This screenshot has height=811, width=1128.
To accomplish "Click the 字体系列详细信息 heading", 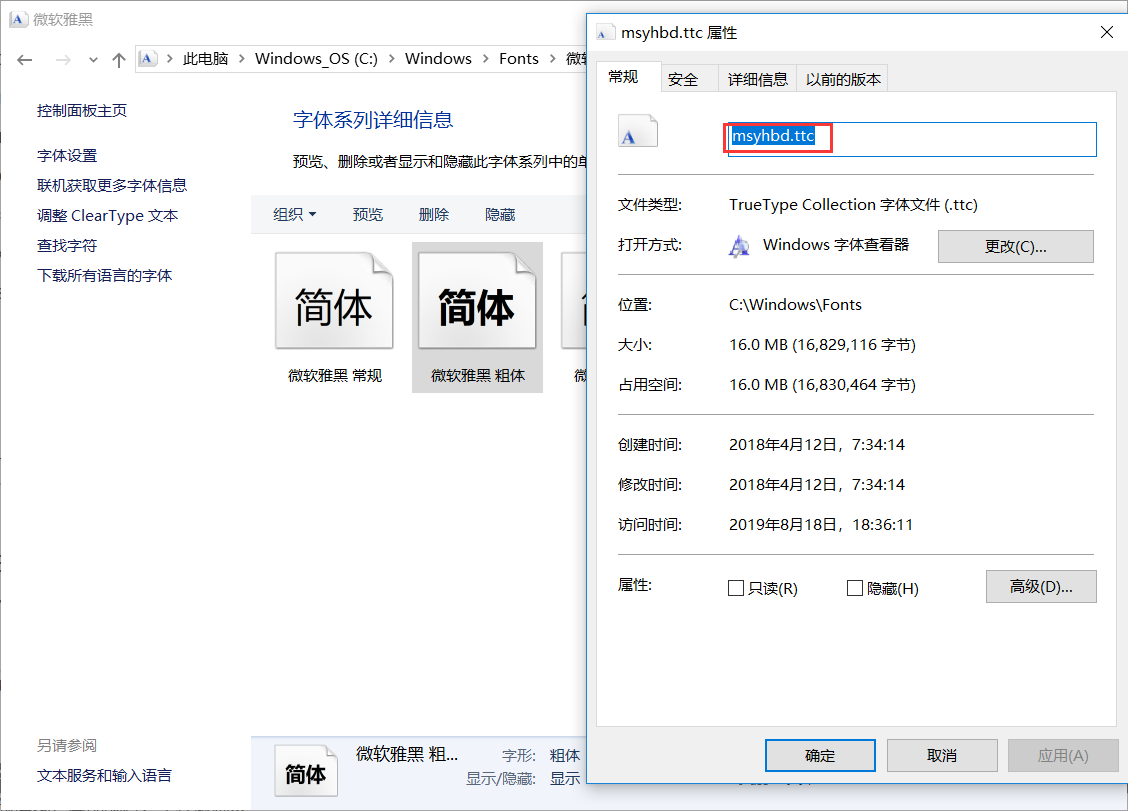I will pos(373,119).
